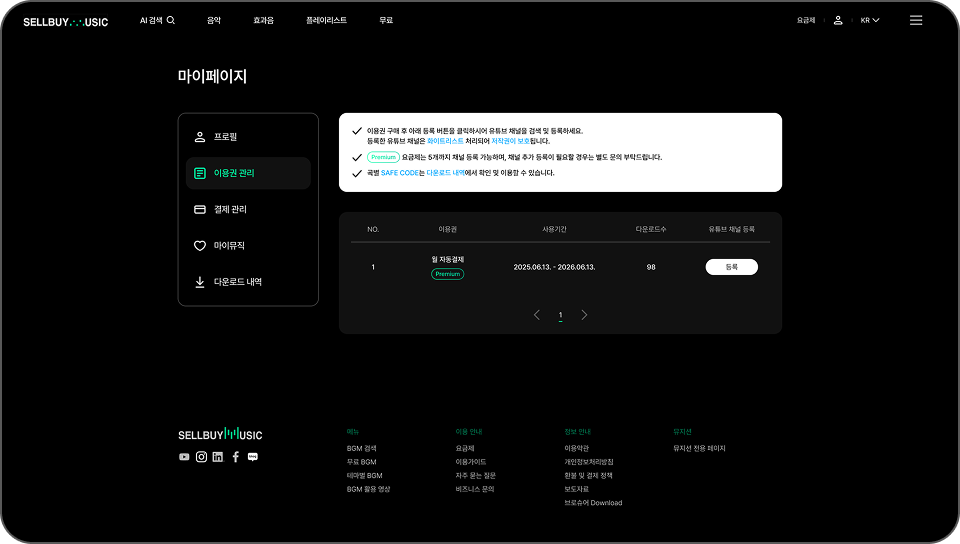Screen dimensions: 960x544
Task: Open the 무료 menu
Action: point(386,20)
